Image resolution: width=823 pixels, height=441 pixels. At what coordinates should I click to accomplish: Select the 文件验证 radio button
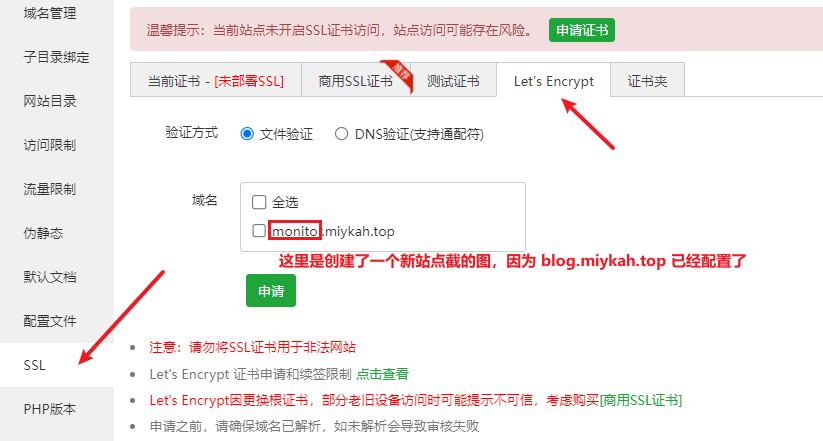pos(247,134)
